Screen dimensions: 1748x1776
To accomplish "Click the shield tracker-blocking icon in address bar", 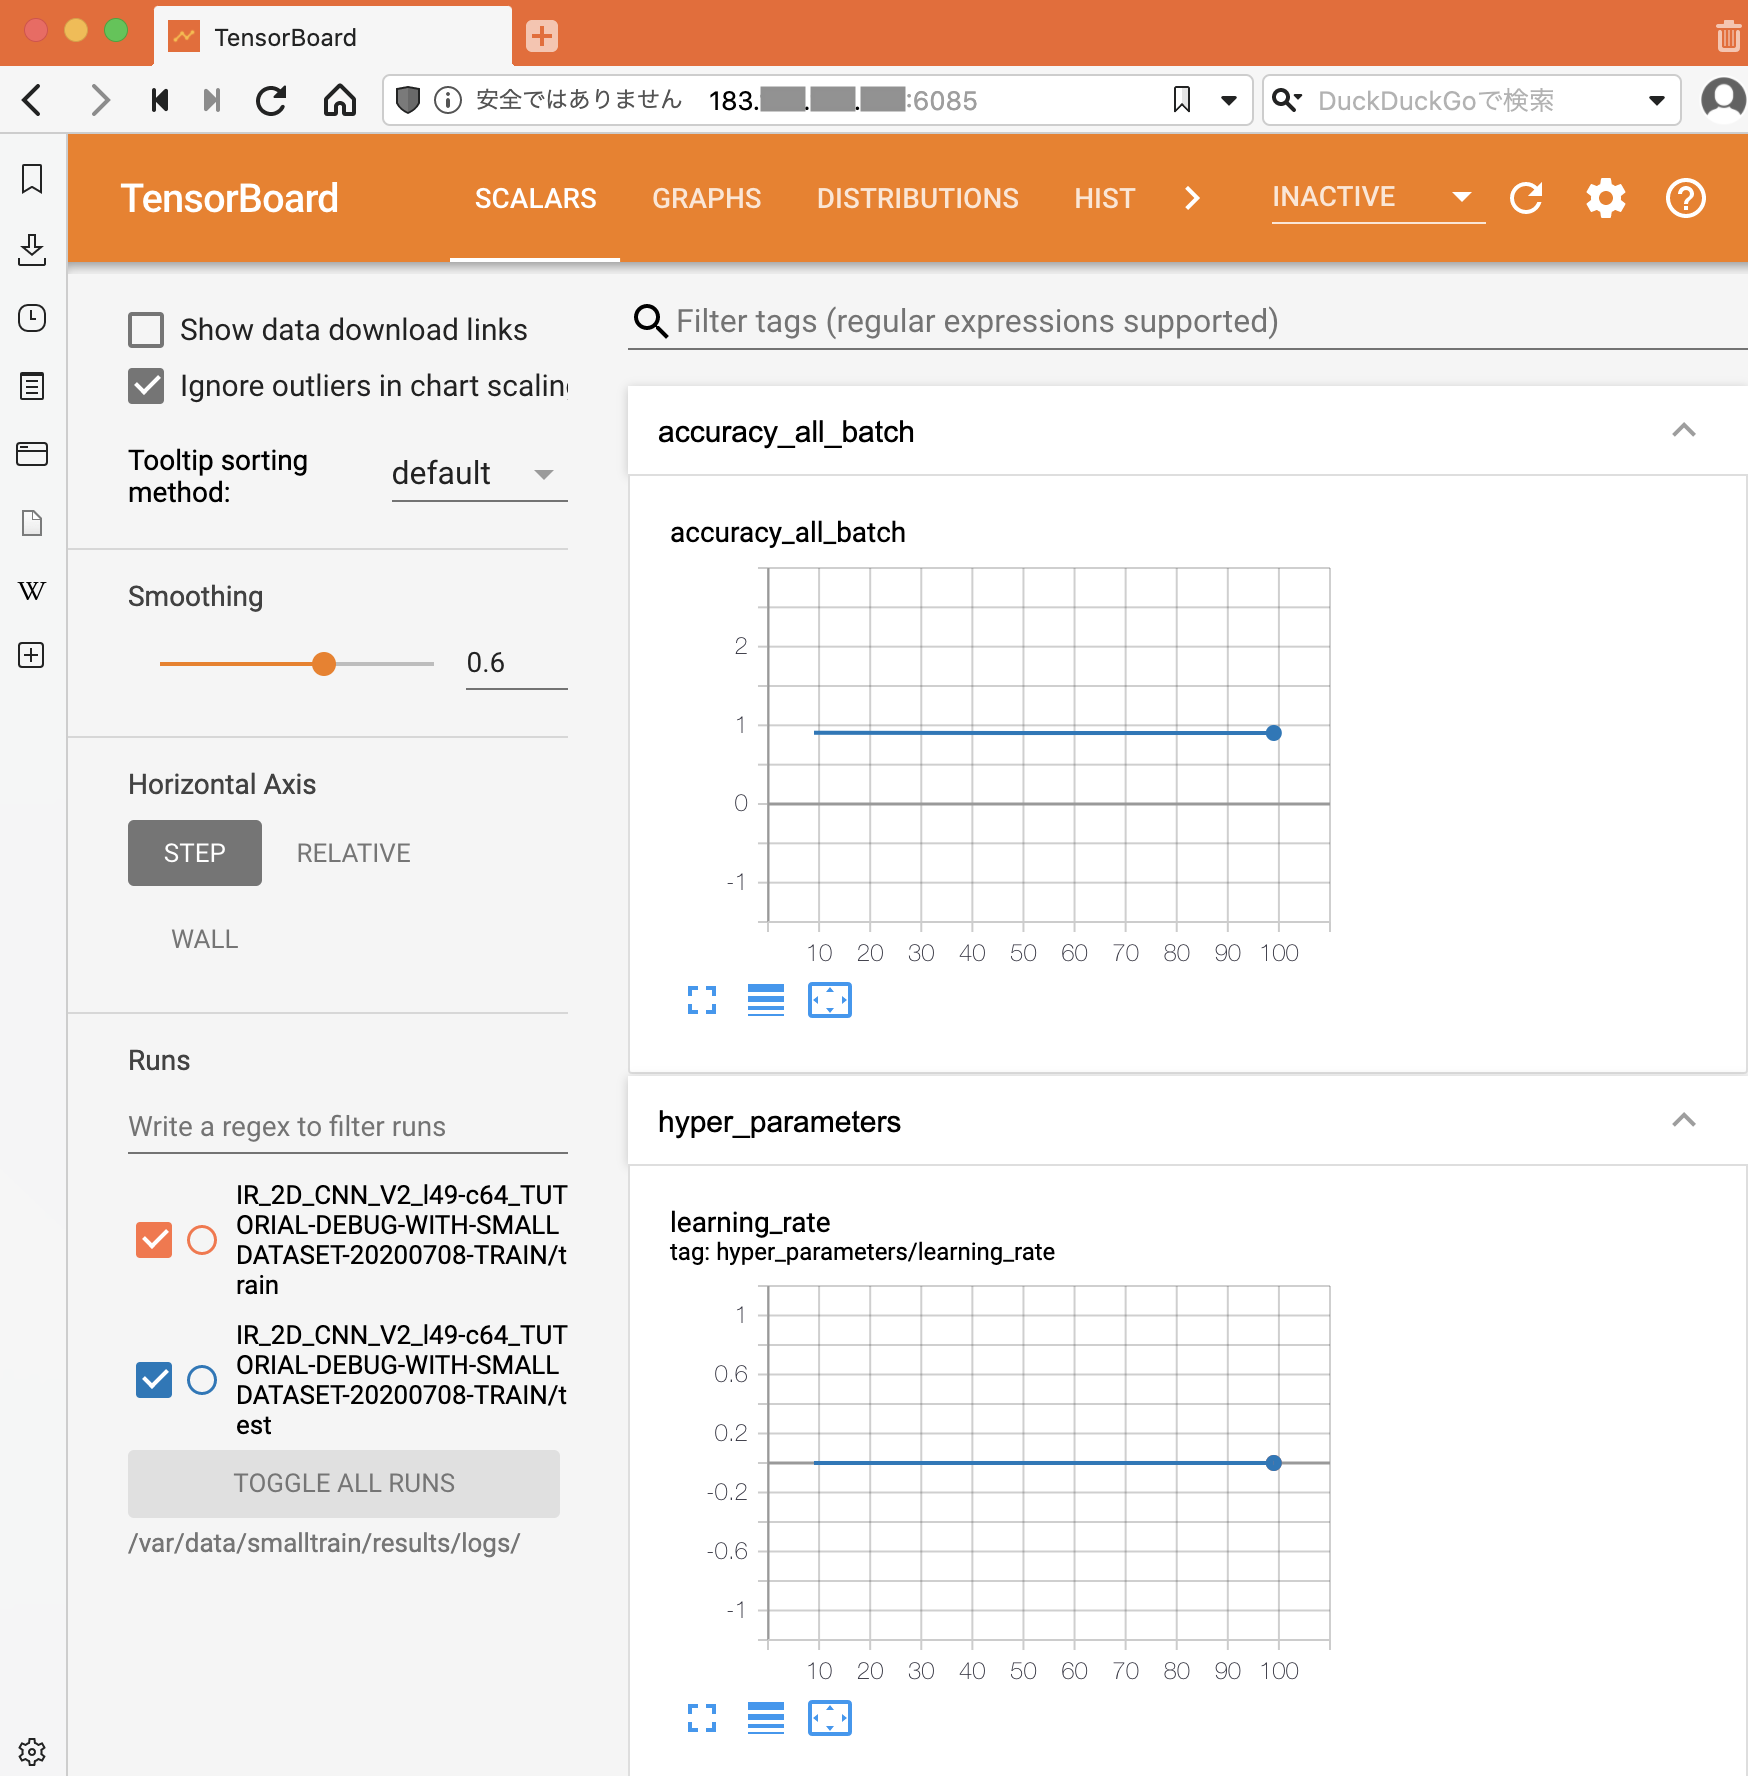I will point(407,100).
